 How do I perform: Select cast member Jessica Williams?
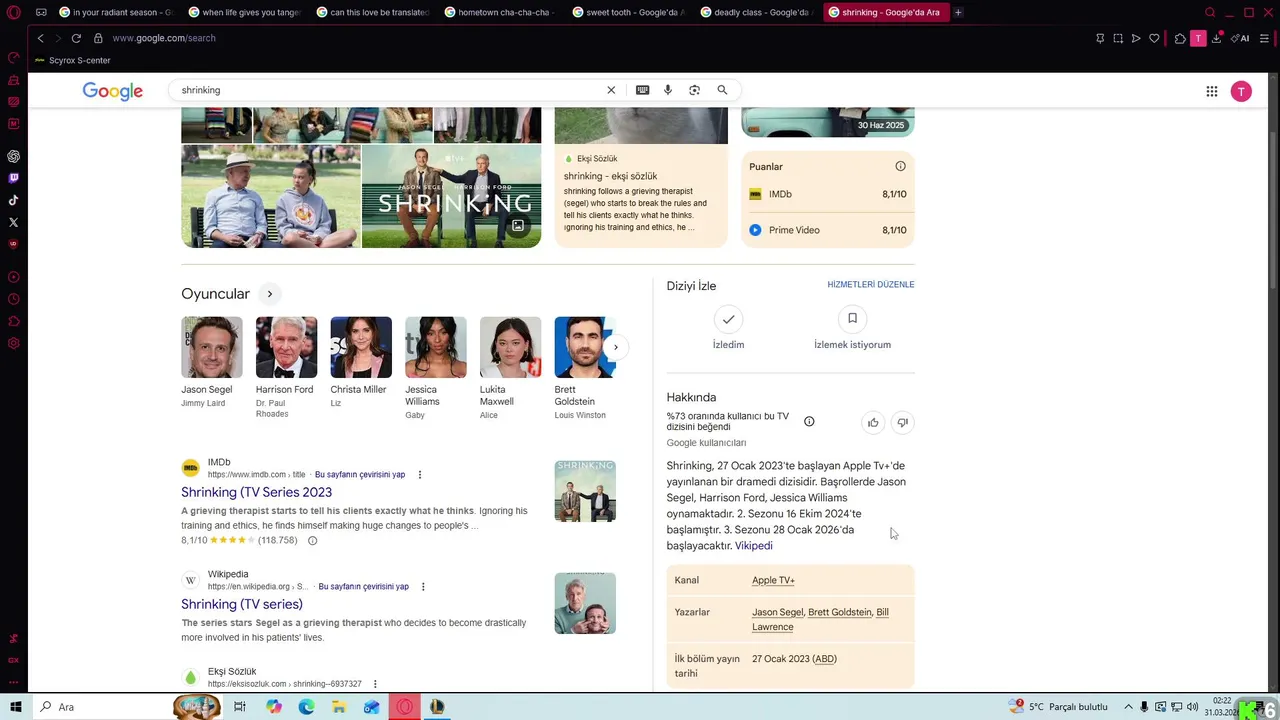point(435,367)
